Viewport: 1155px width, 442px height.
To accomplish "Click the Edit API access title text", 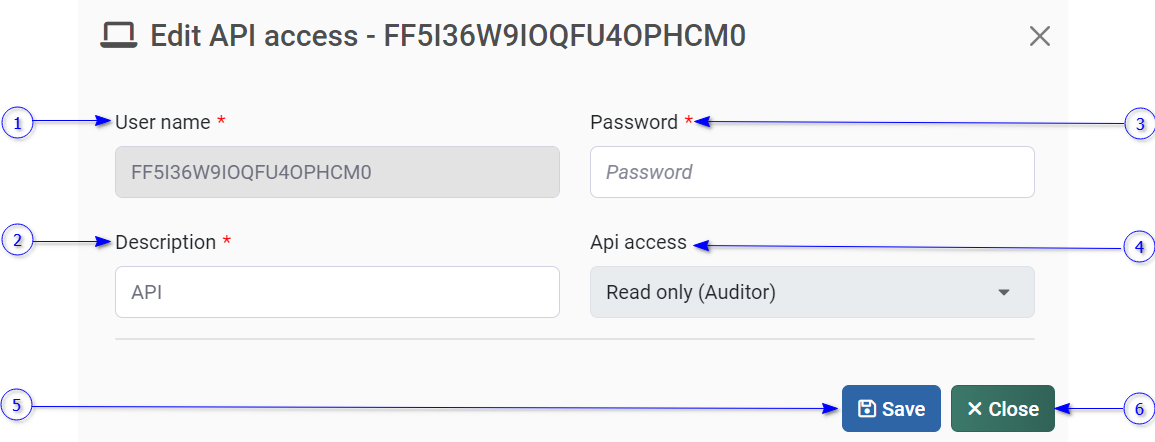I will [448, 37].
